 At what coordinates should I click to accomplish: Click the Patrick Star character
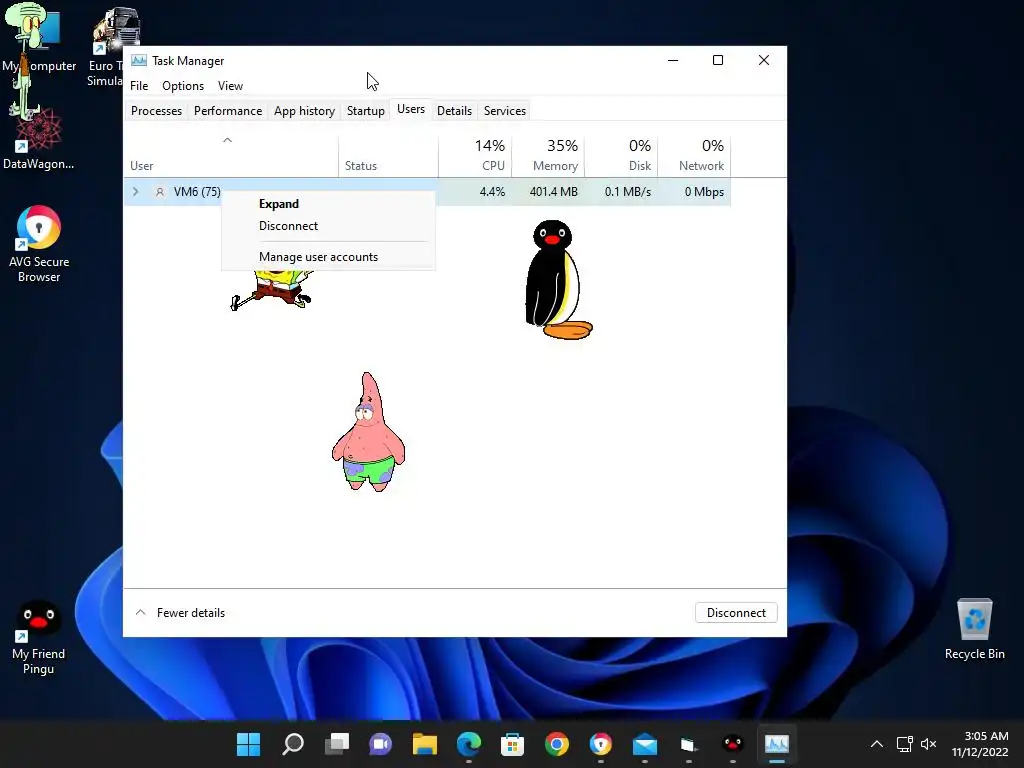coord(368,432)
